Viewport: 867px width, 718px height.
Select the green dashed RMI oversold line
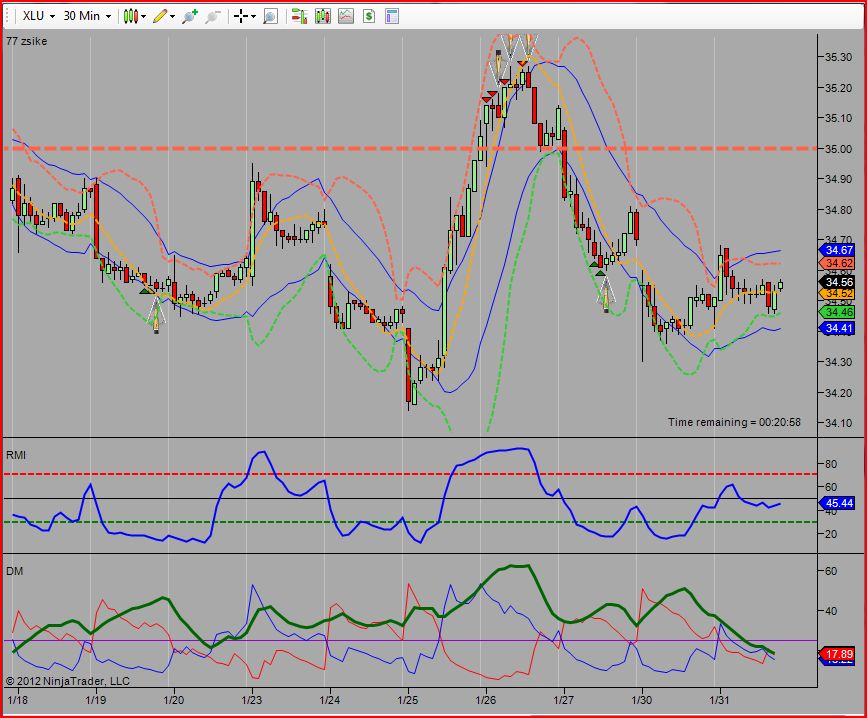click(409, 522)
